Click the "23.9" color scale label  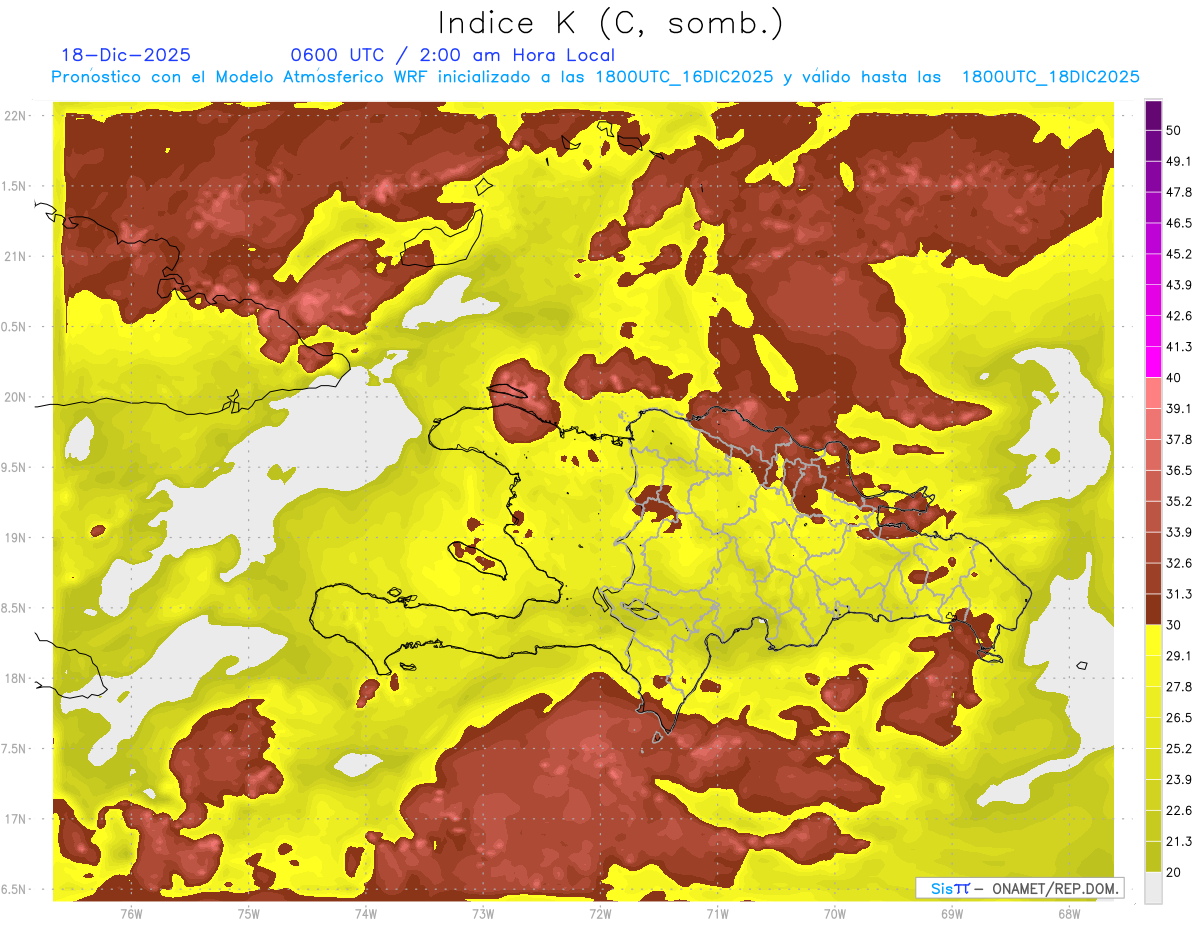click(1178, 779)
